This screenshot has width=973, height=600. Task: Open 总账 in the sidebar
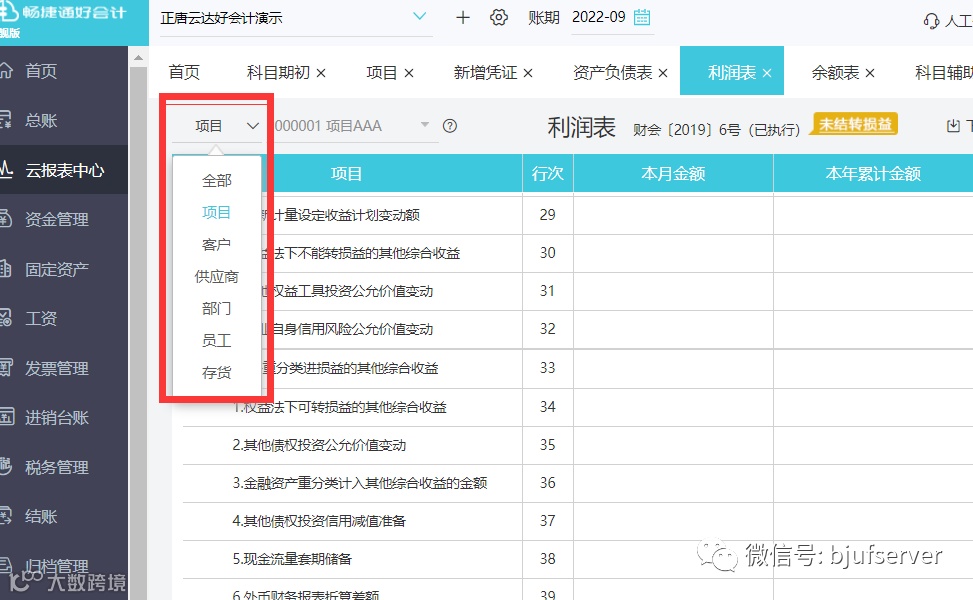click(40, 120)
